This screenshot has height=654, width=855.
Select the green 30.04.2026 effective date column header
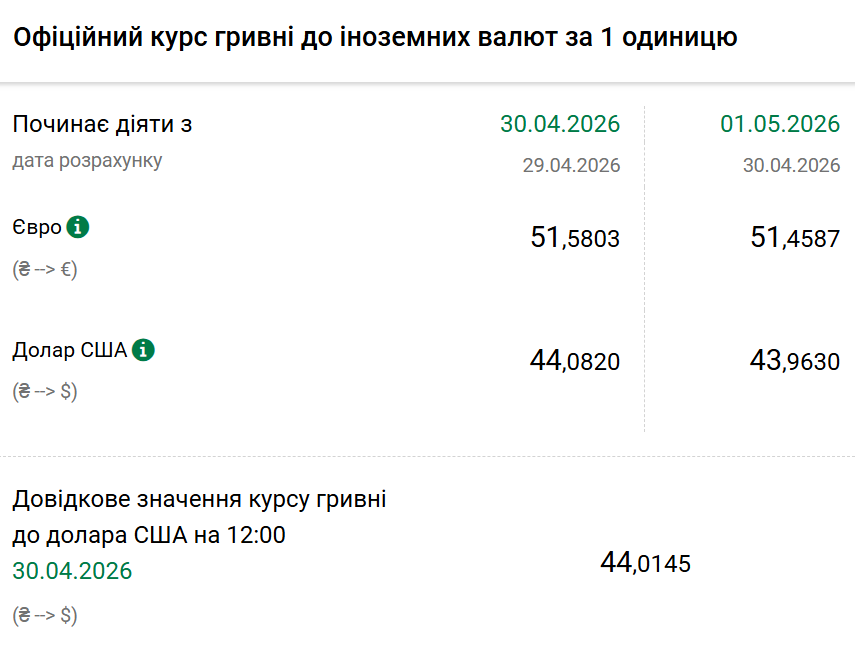(560, 124)
